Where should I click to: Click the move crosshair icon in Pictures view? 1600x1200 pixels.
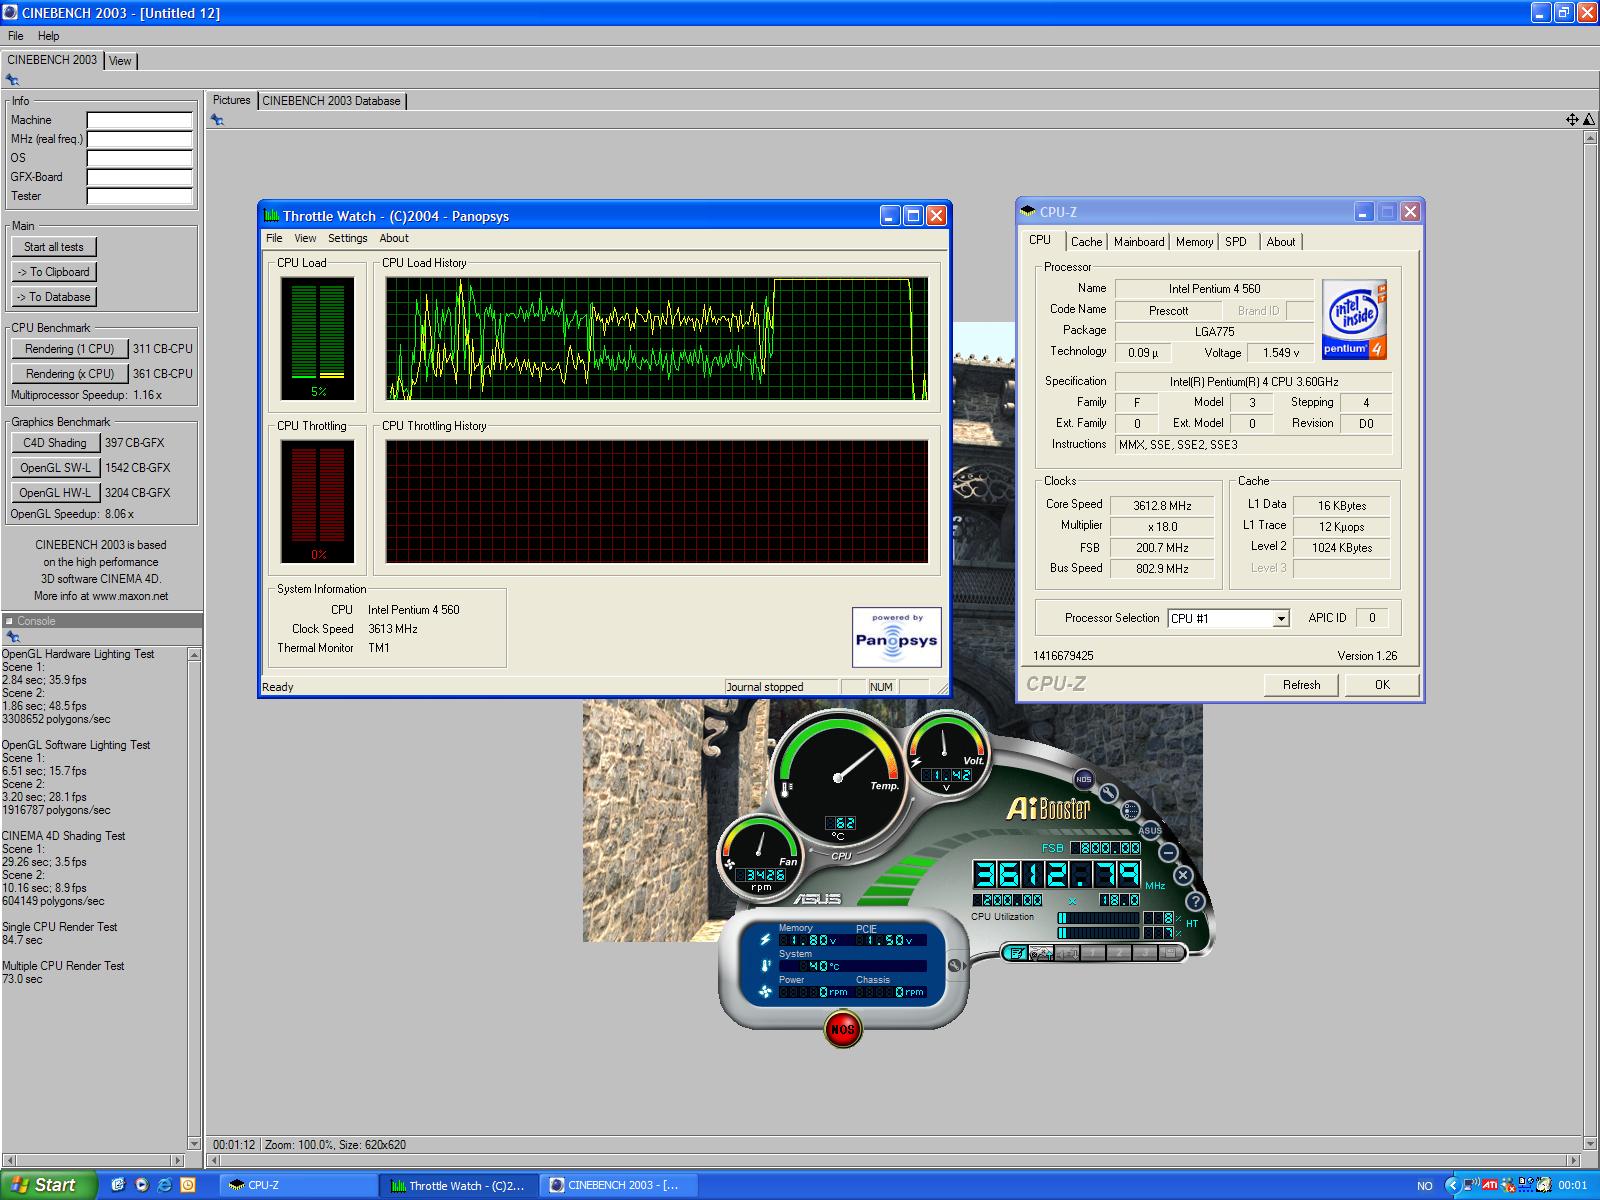tap(1572, 119)
